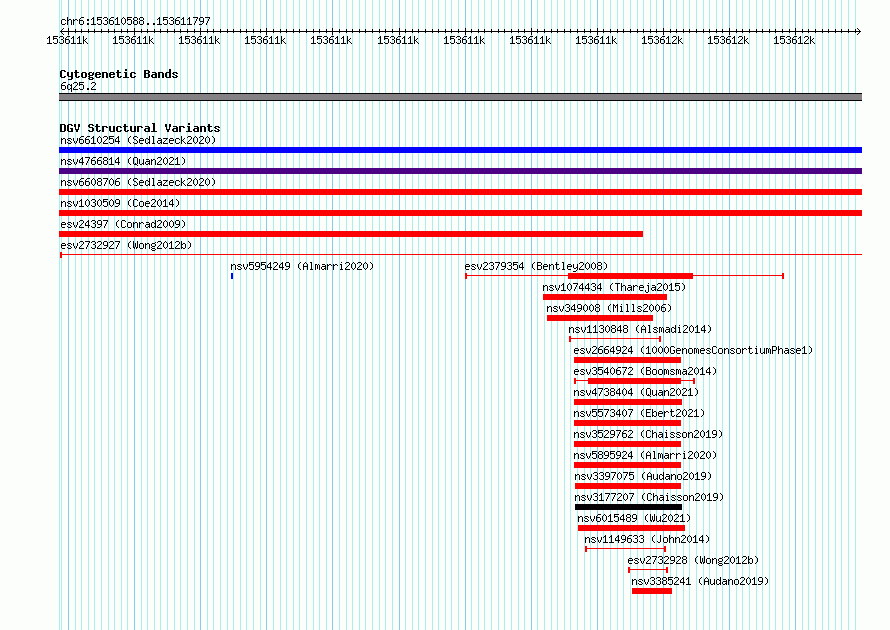Click the esv3540672 variant glyph bar
The width and height of the screenshot is (890, 630).
635,381
